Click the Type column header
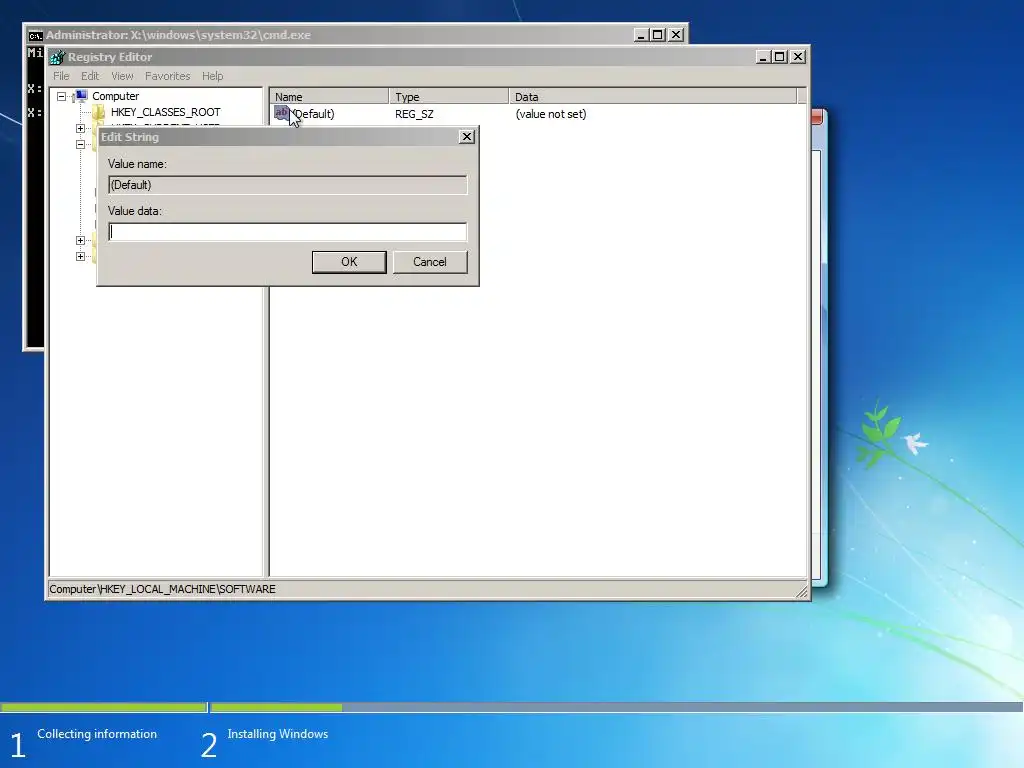1024x768 pixels. pyautogui.click(x=449, y=97)
